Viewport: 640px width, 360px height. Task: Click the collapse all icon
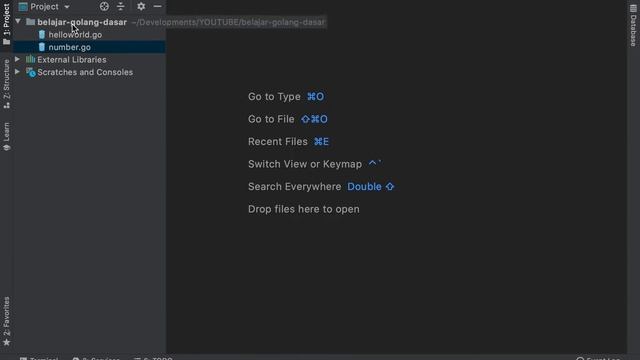click(120, 6)
